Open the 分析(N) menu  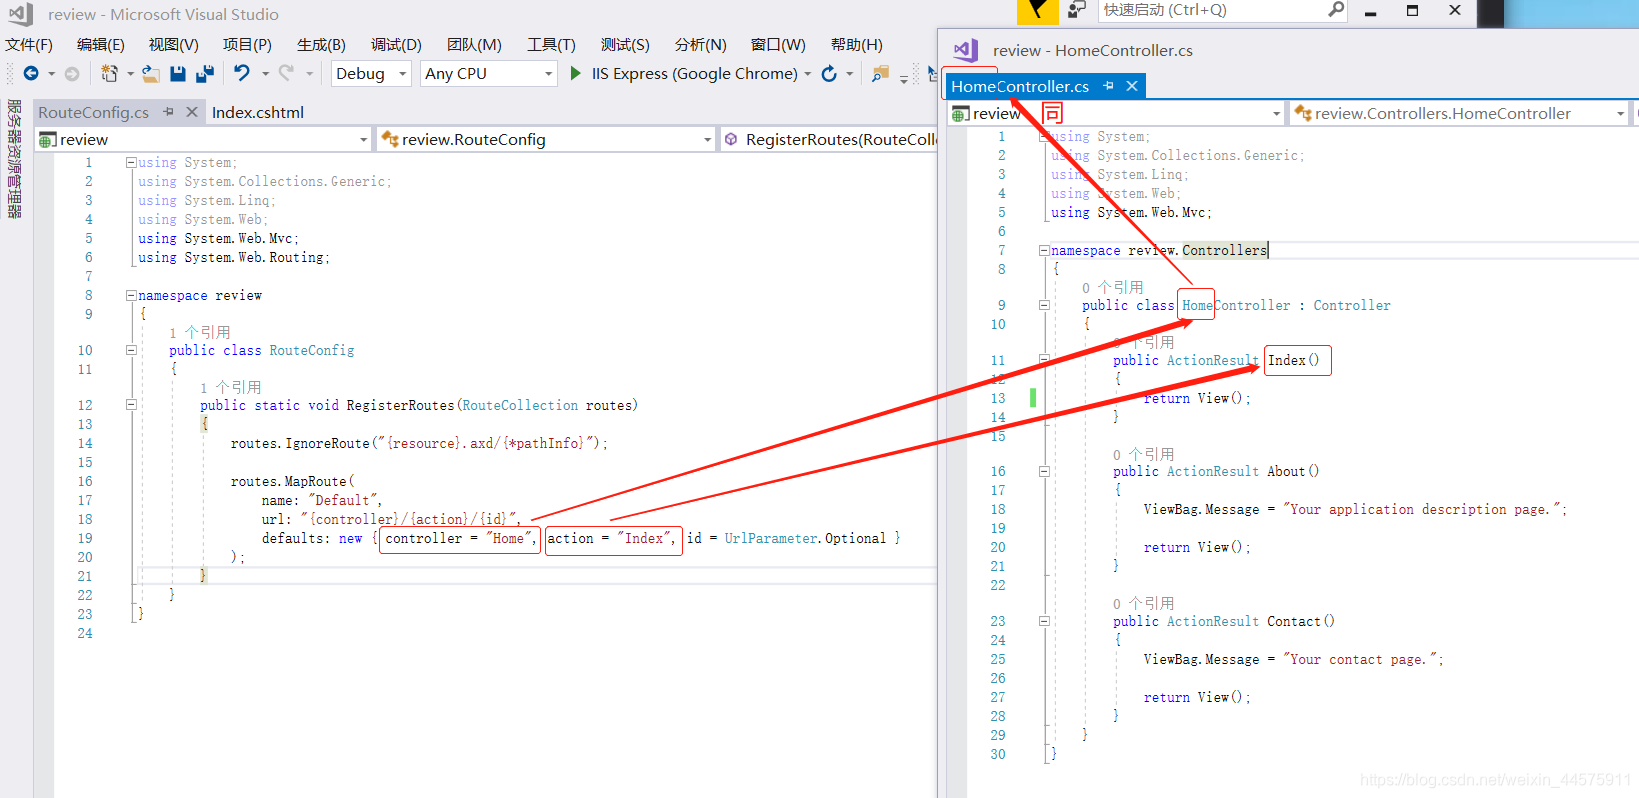(x=700, y=45)
